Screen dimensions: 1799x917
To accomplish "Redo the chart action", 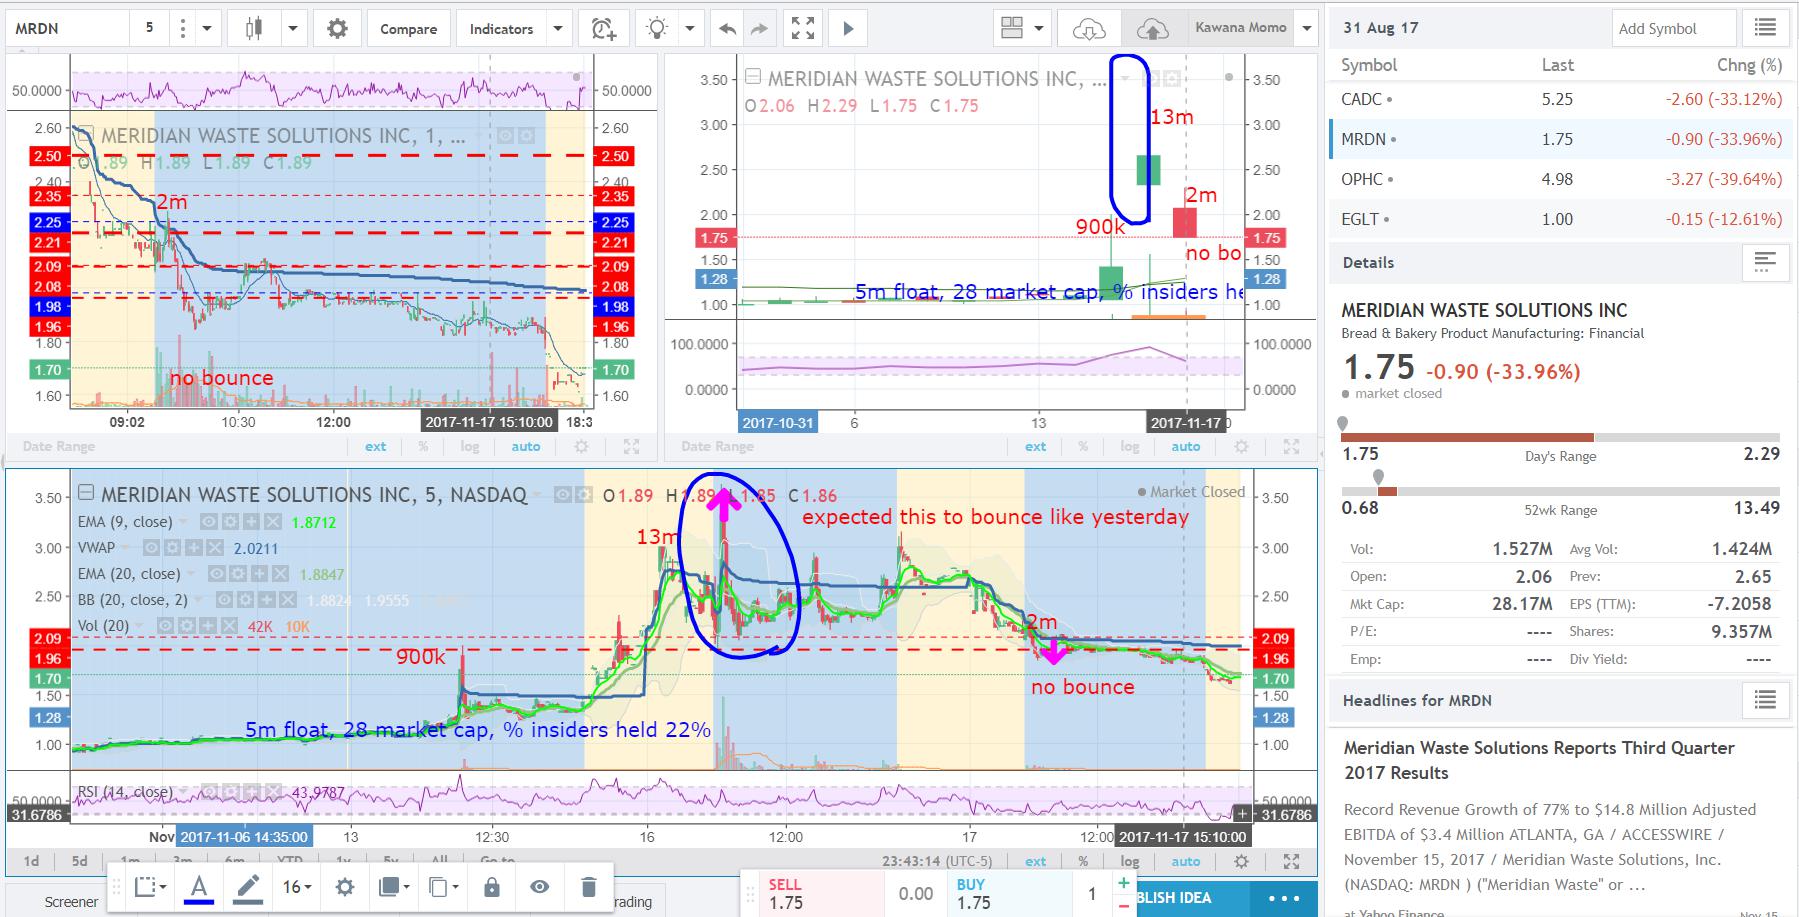I will (759, 29).
